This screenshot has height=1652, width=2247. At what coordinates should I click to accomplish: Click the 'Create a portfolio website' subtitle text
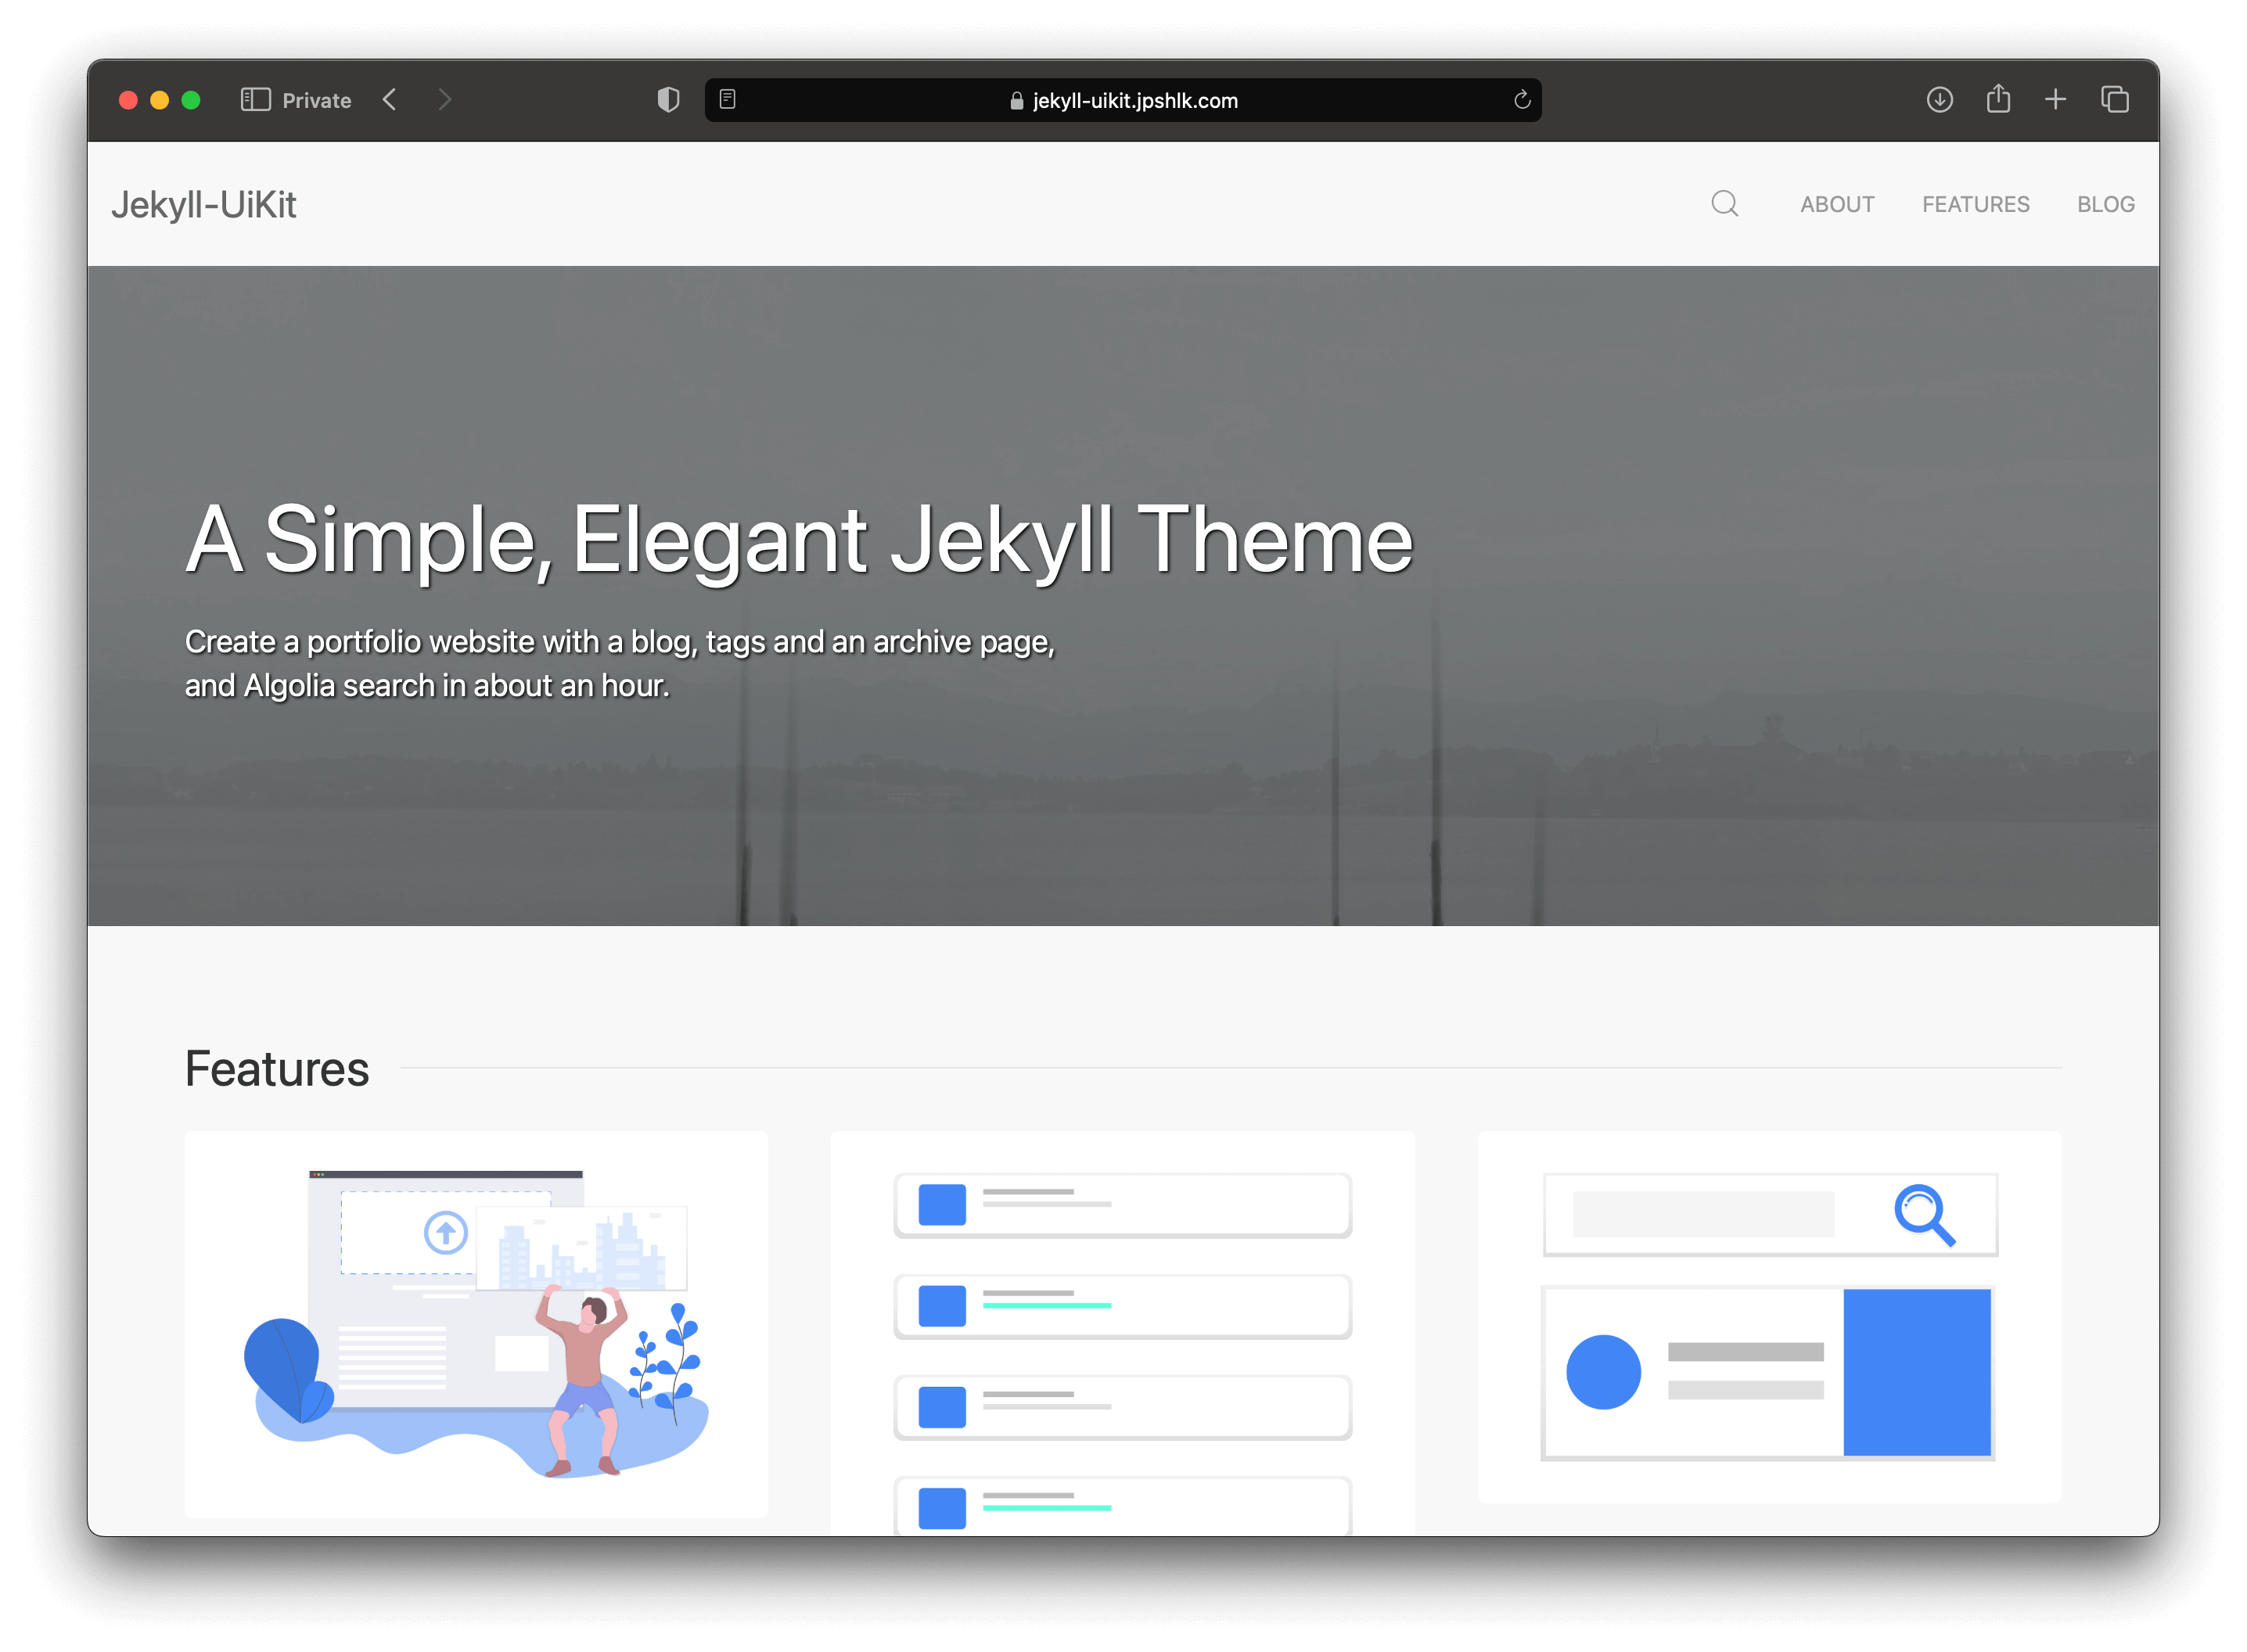pyautogui.click(x=620, y=663)
